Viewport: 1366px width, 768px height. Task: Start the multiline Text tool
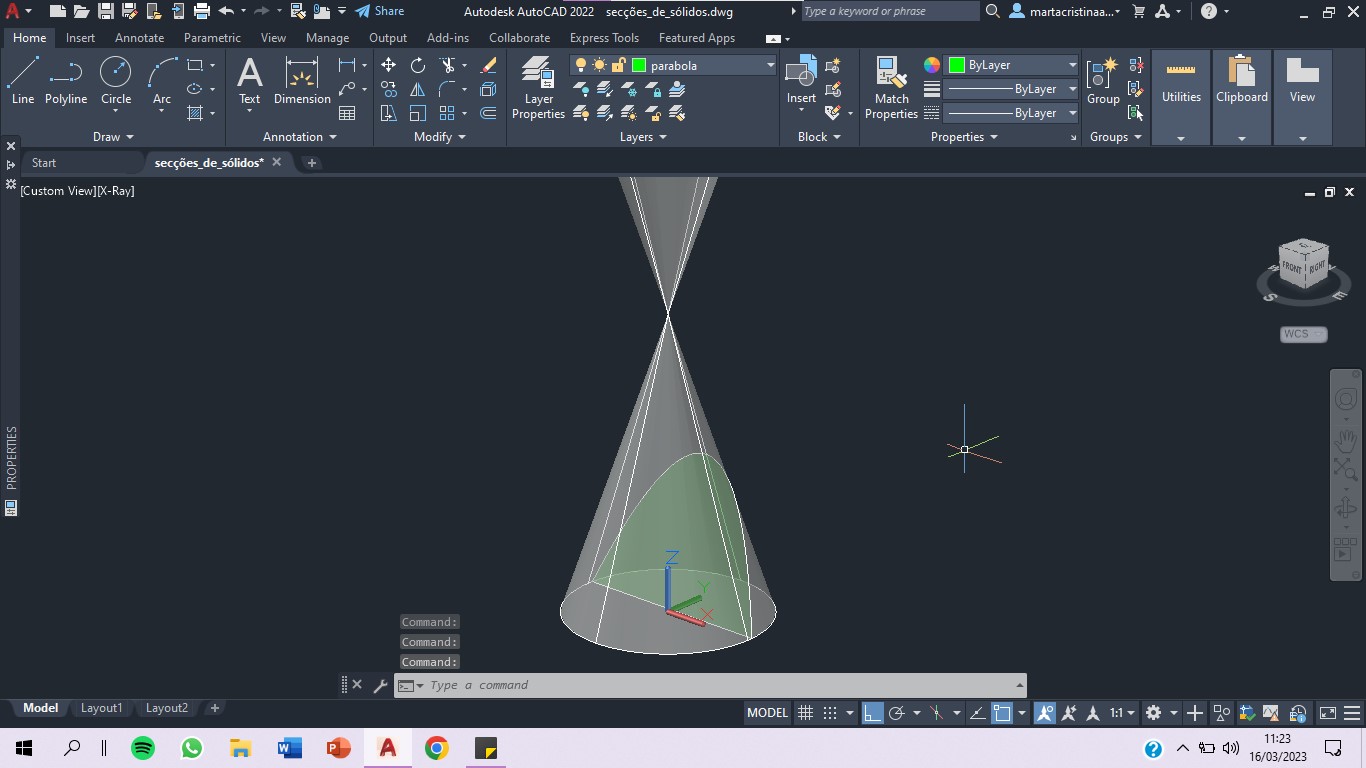pos(249,80)
